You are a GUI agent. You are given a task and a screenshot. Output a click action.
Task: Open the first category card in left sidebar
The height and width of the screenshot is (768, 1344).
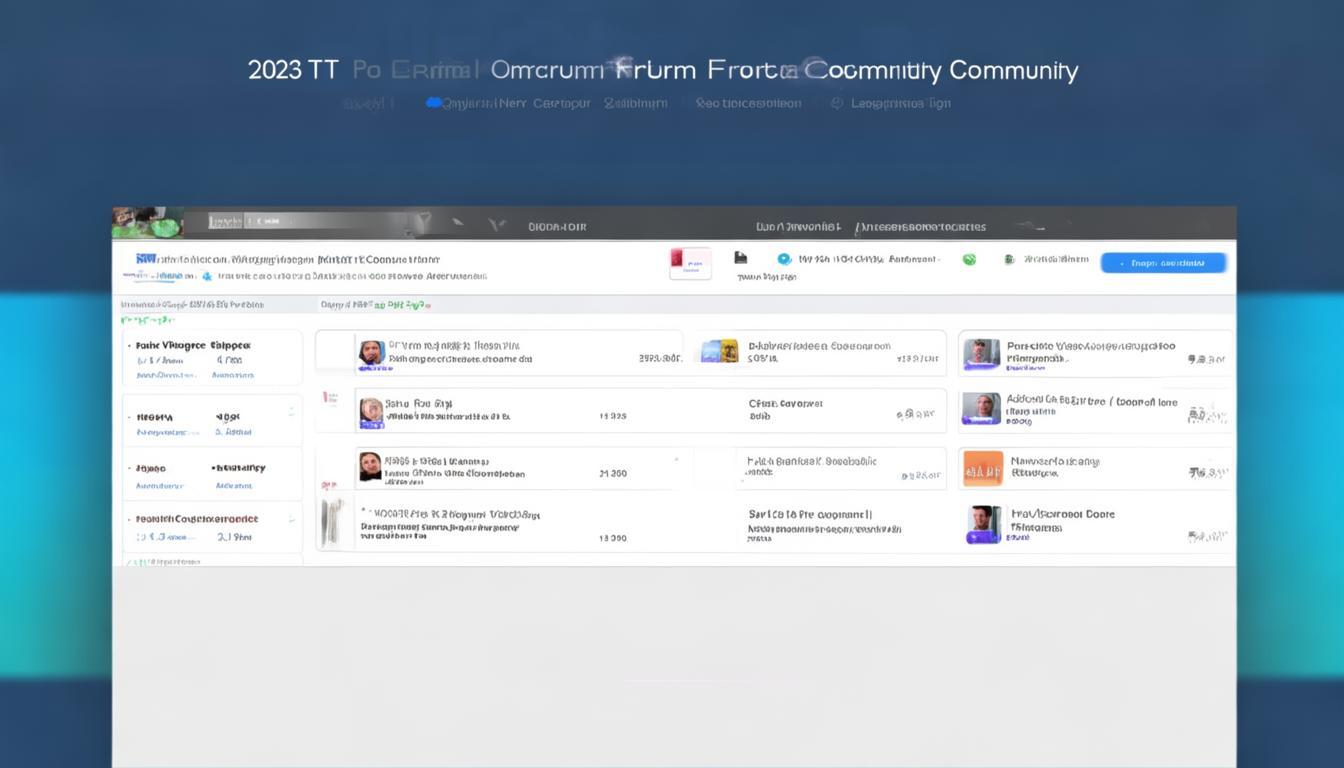[x=212, y=358]
